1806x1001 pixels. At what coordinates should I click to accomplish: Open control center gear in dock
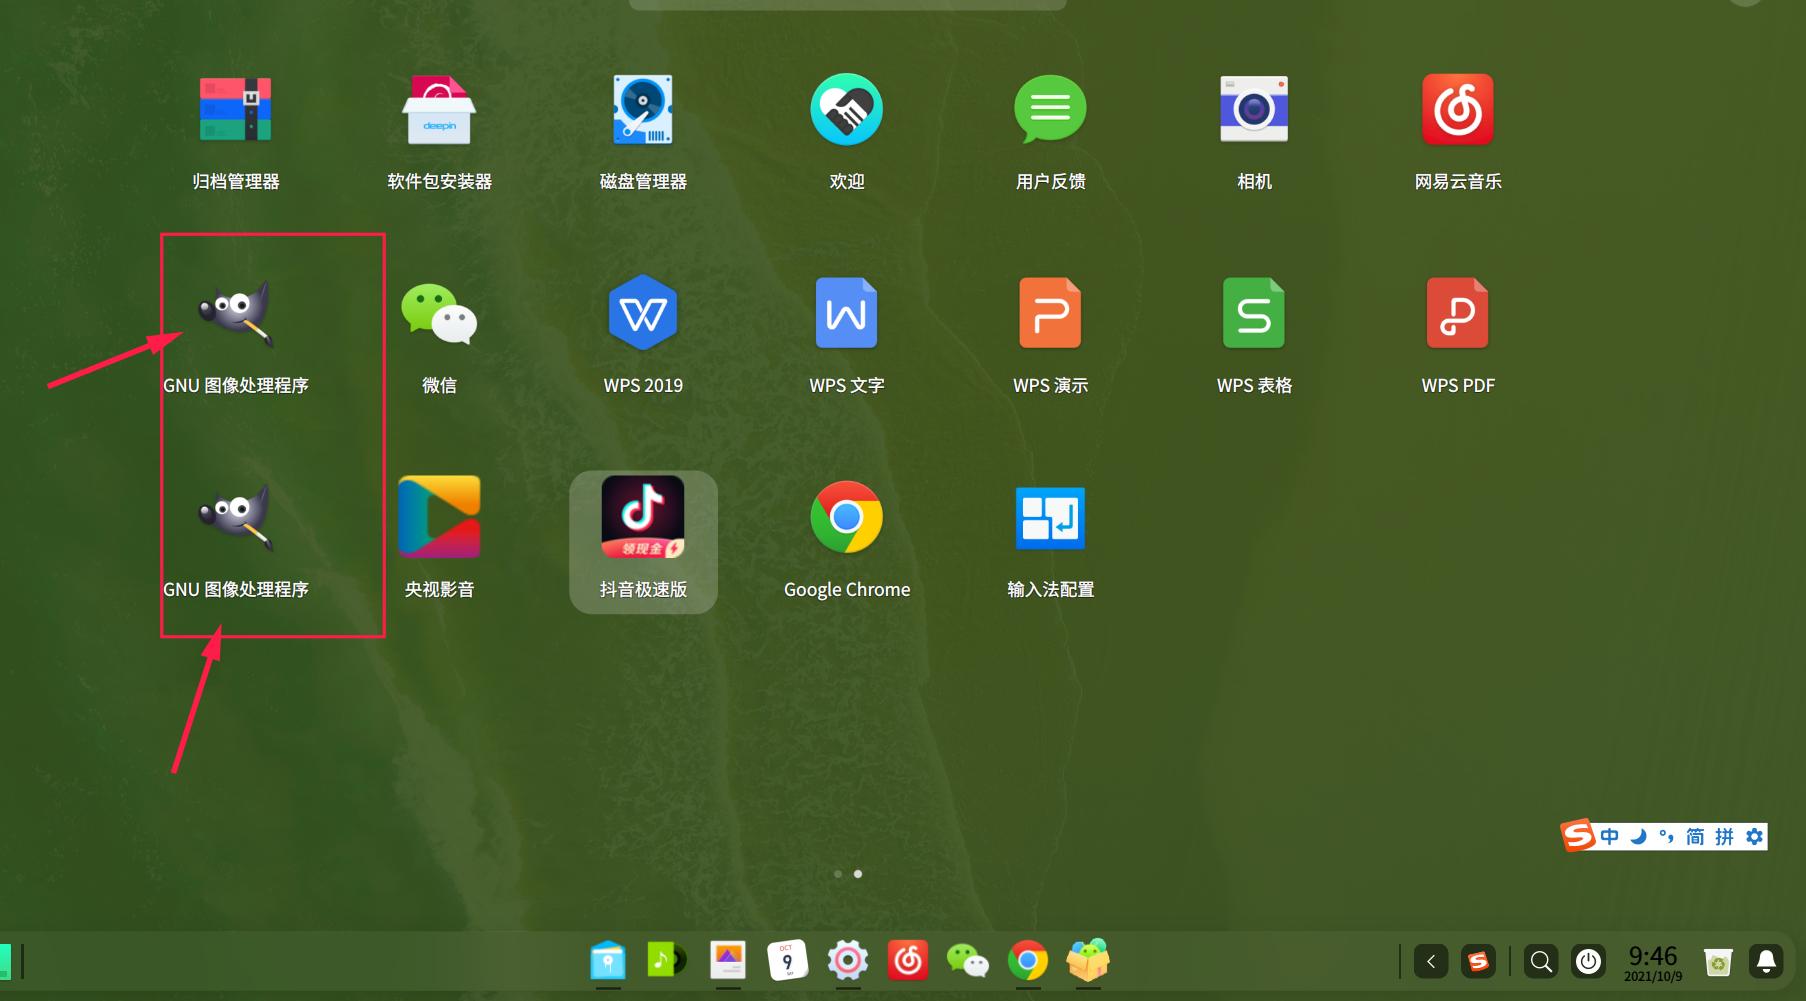pos(847,961)
